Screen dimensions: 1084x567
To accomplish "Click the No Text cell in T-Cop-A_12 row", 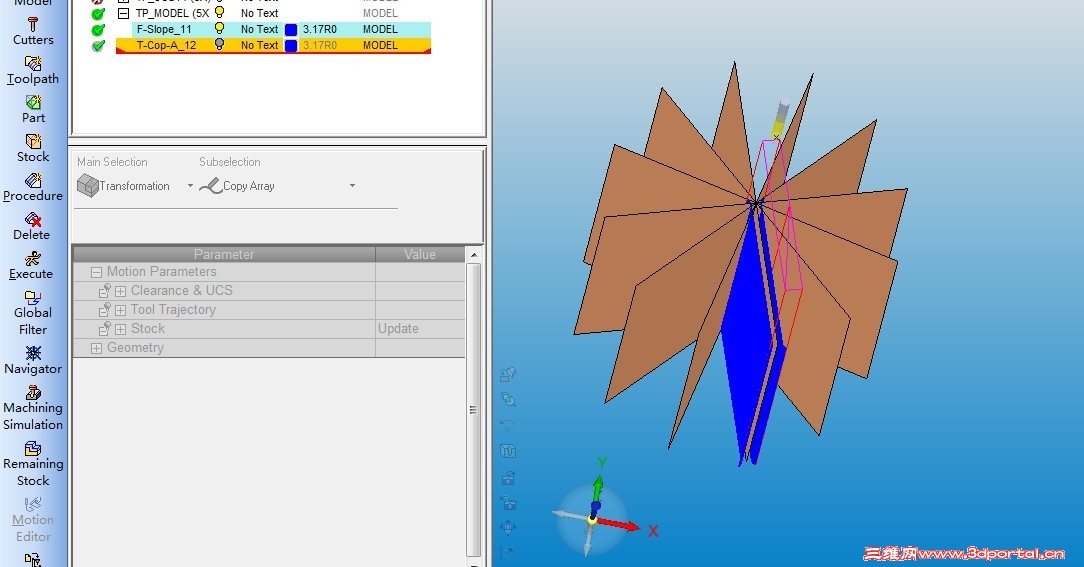I will 259,45.
